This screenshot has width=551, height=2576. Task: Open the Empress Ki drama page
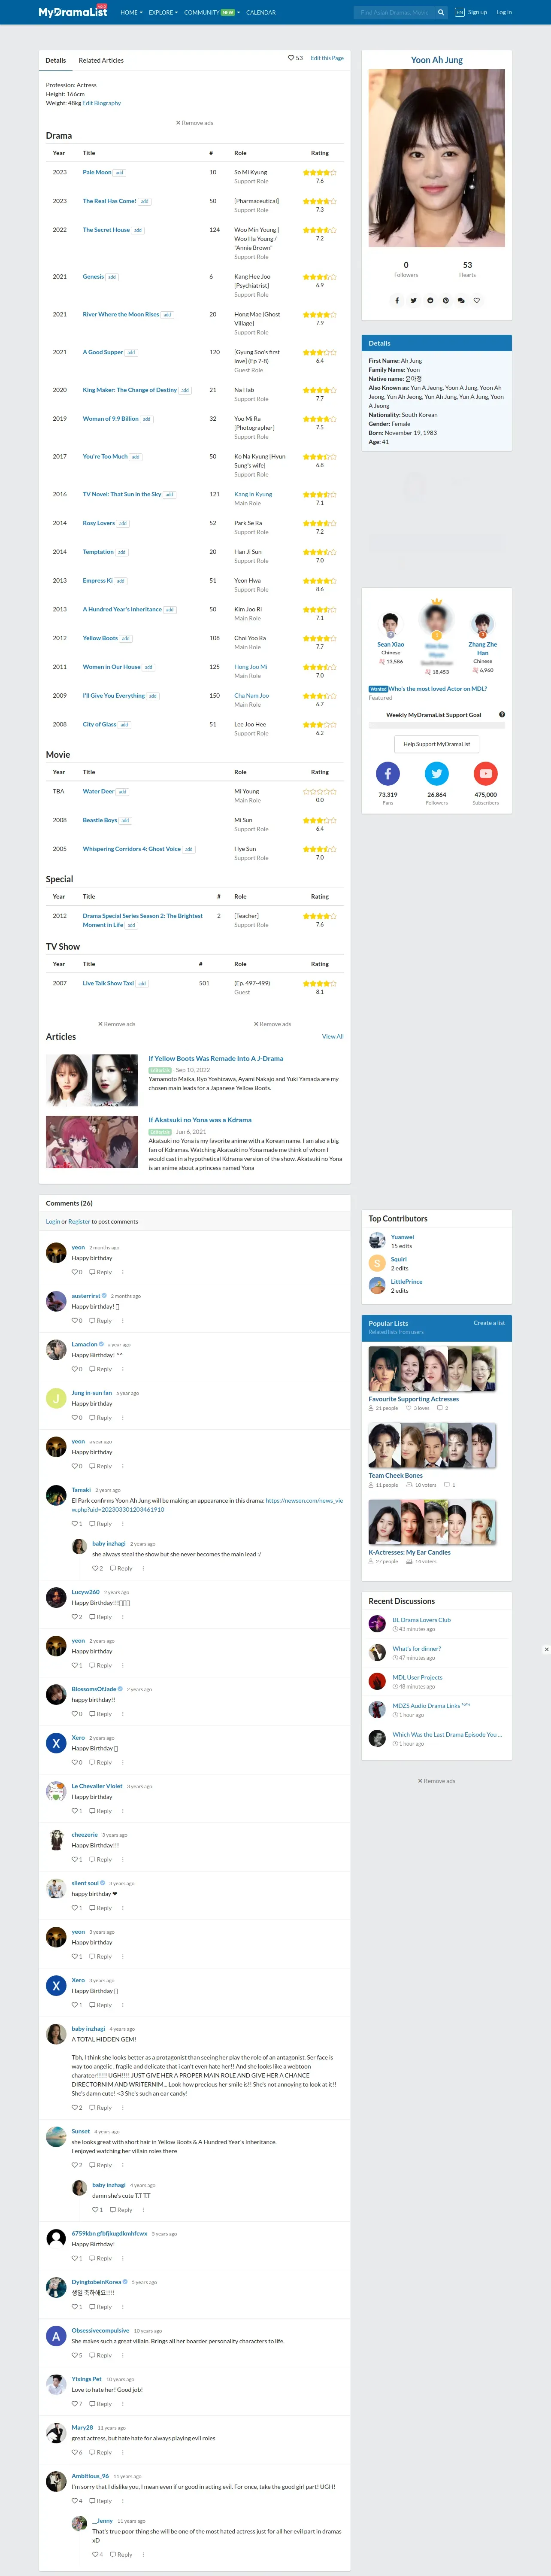pyautogui.click(x=98, y=581)
